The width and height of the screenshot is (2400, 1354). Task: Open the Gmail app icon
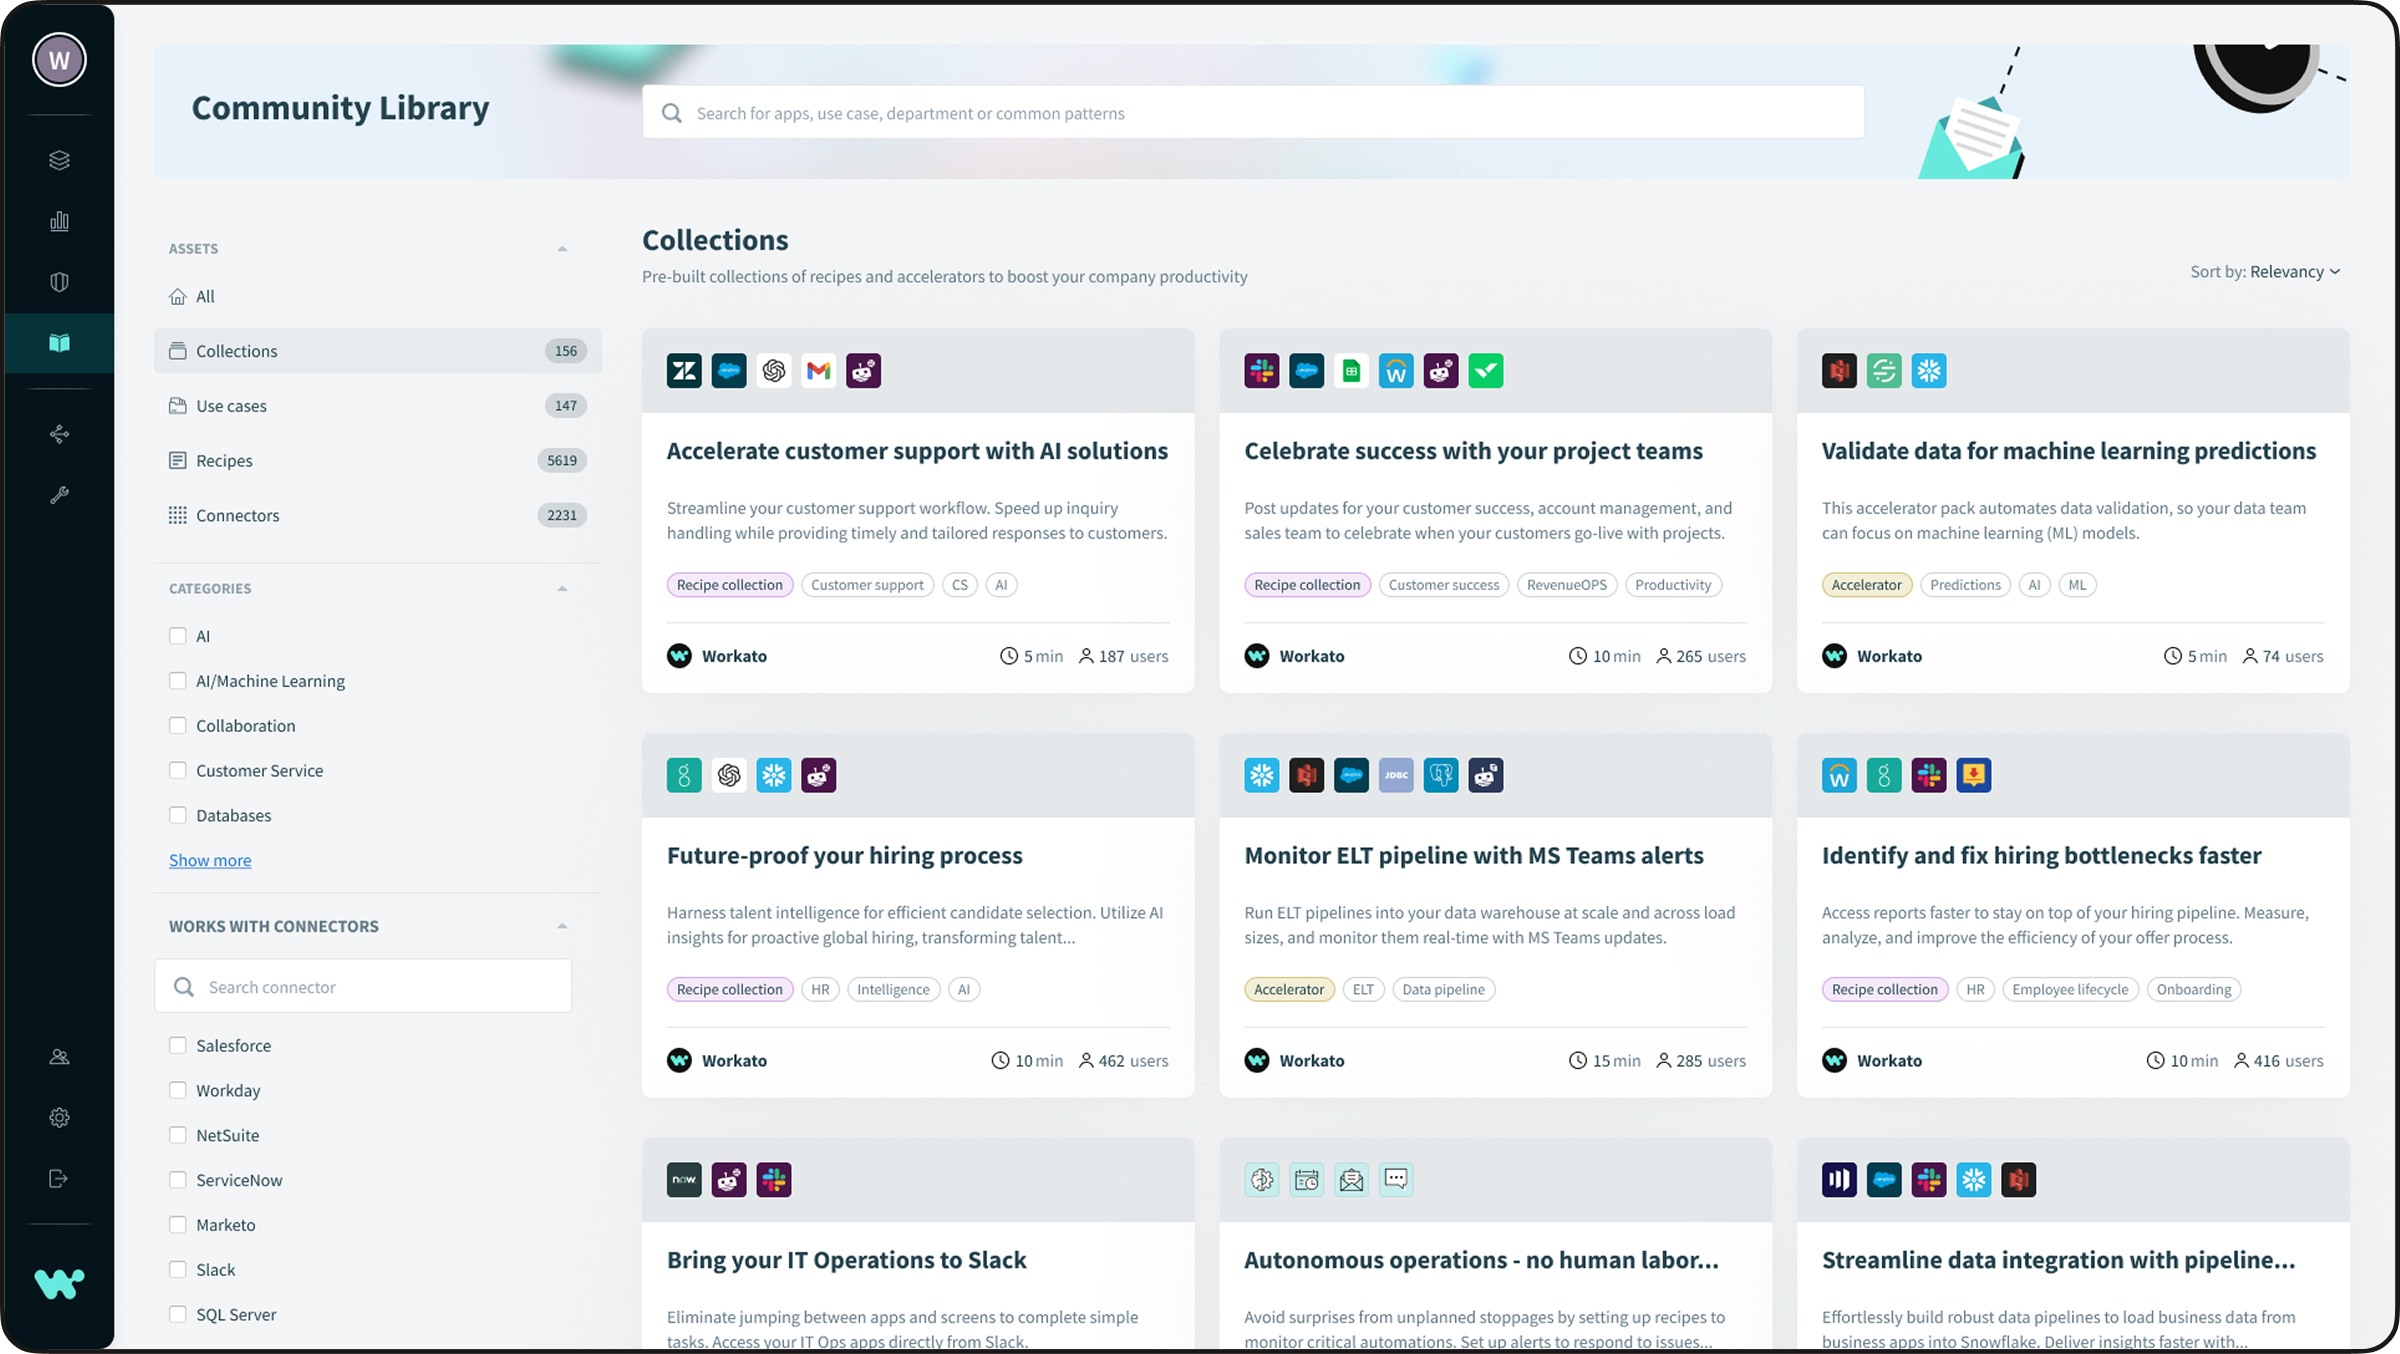[819, 371]
